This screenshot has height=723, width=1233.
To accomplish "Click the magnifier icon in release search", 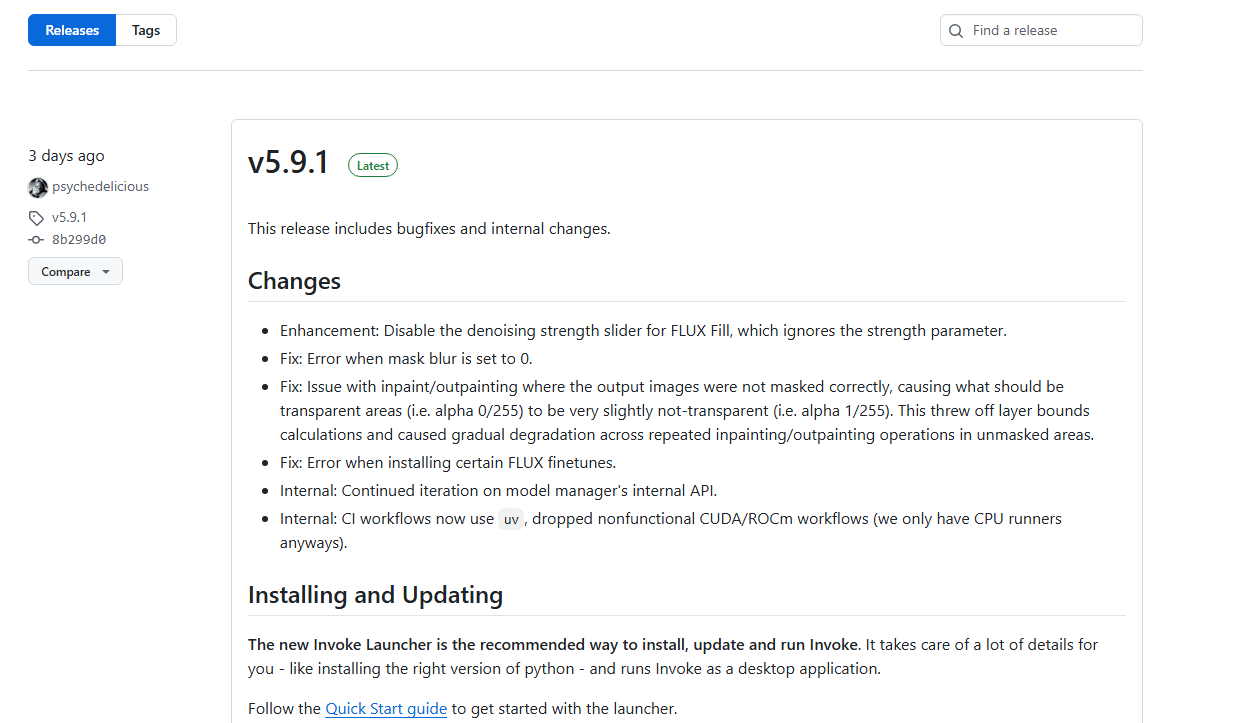I will (957, 31).
